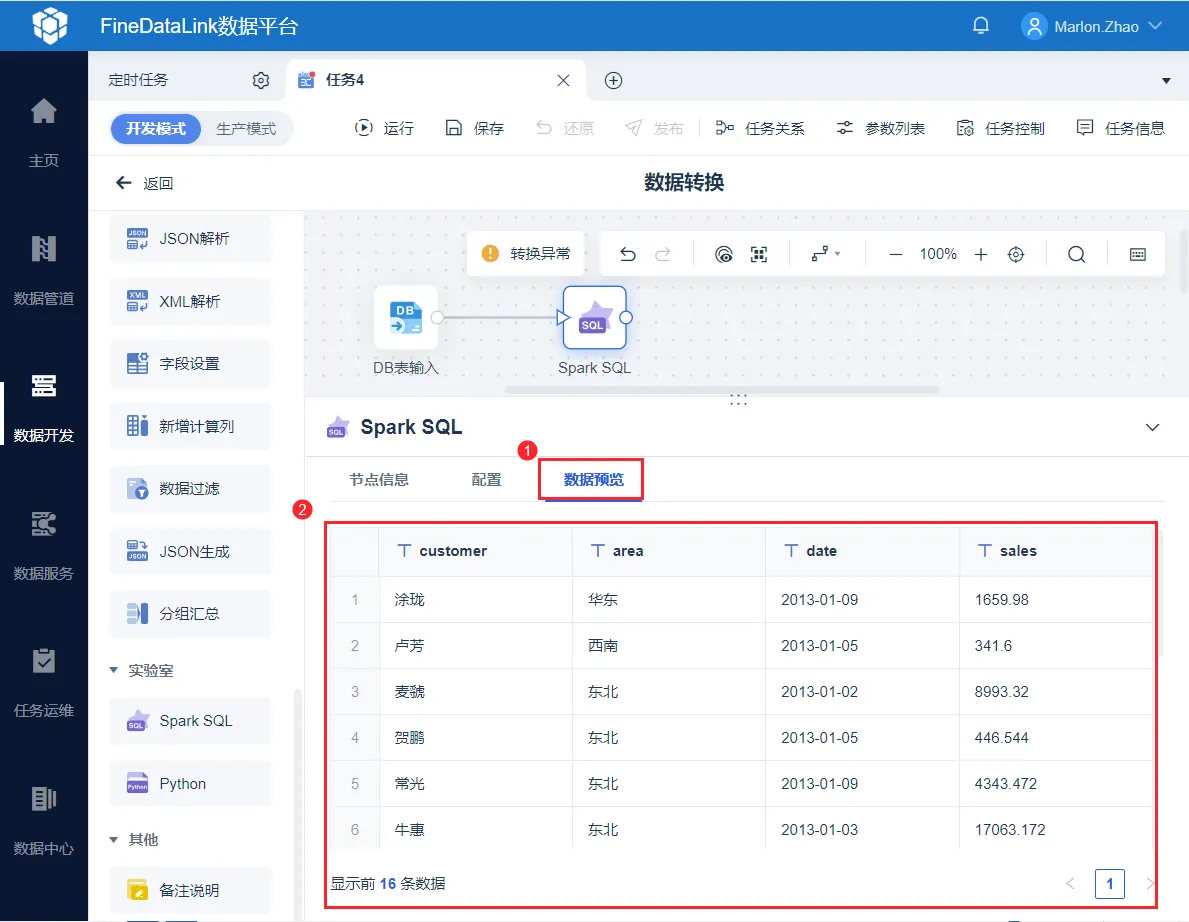Open the keyboard shortcuts icon
Screen dimensions: 1189x922
1137,254
